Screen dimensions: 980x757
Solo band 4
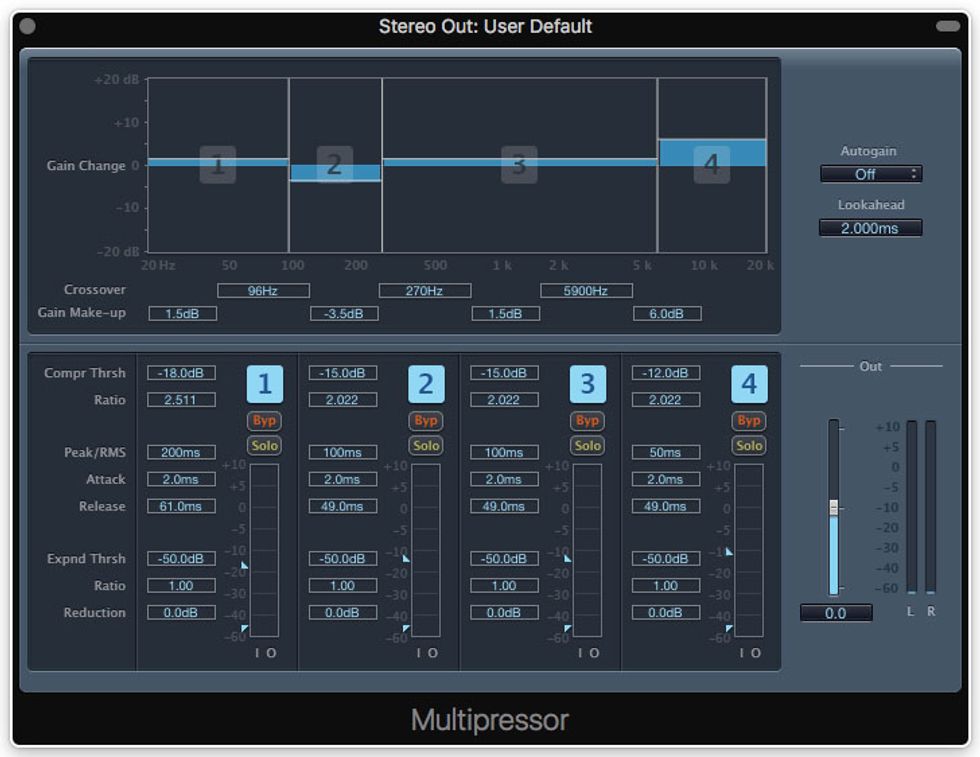pos(749,446)
